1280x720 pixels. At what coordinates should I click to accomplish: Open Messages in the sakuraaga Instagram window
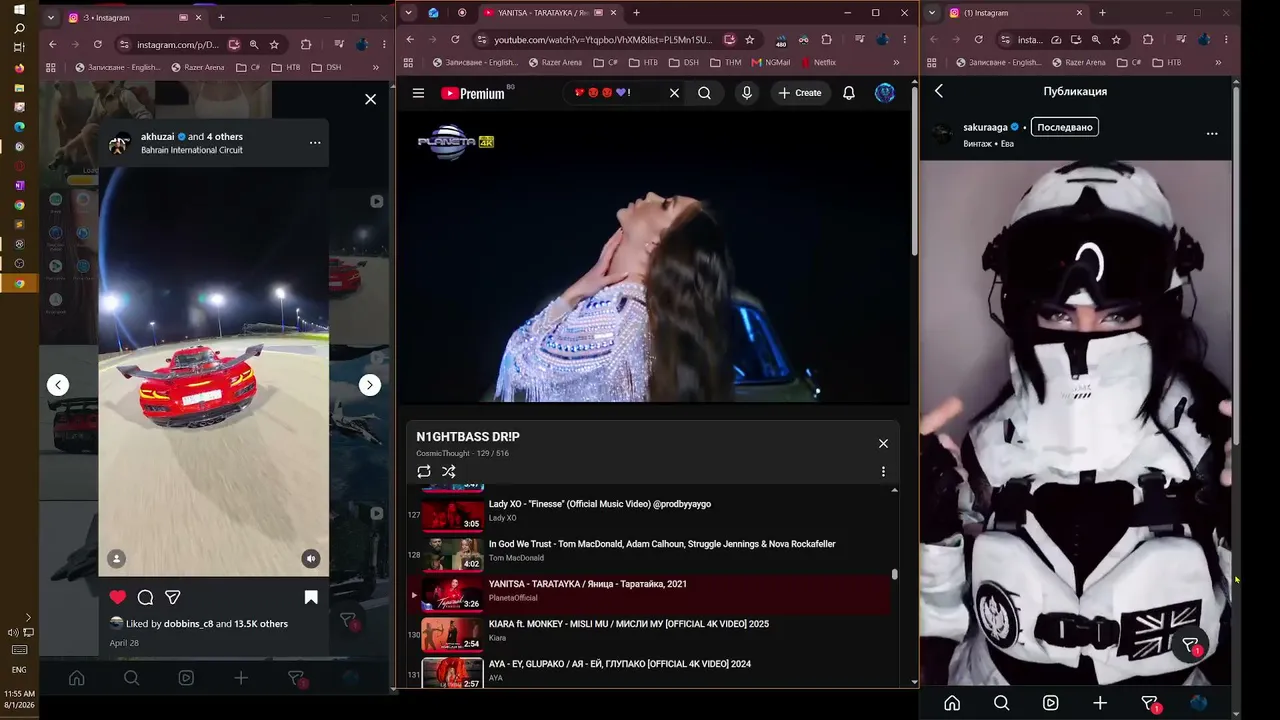(1150, 704)
